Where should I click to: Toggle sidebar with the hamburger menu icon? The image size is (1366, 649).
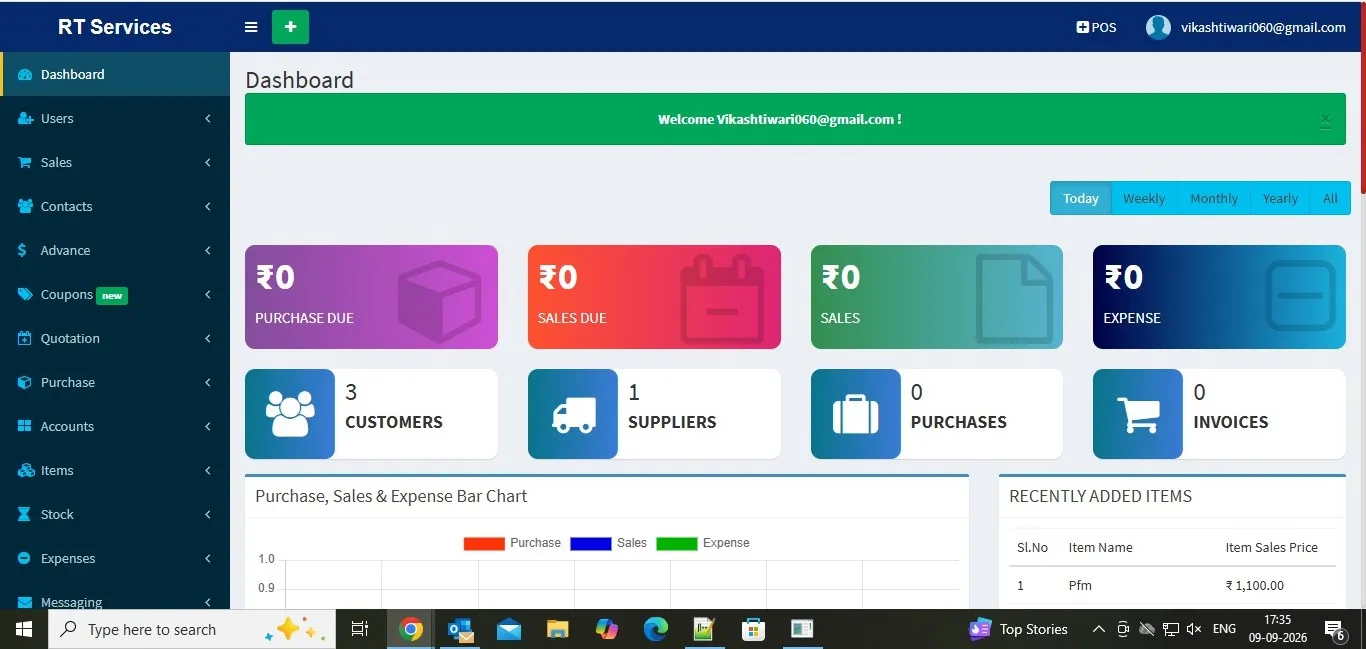(x=251, y=27)
